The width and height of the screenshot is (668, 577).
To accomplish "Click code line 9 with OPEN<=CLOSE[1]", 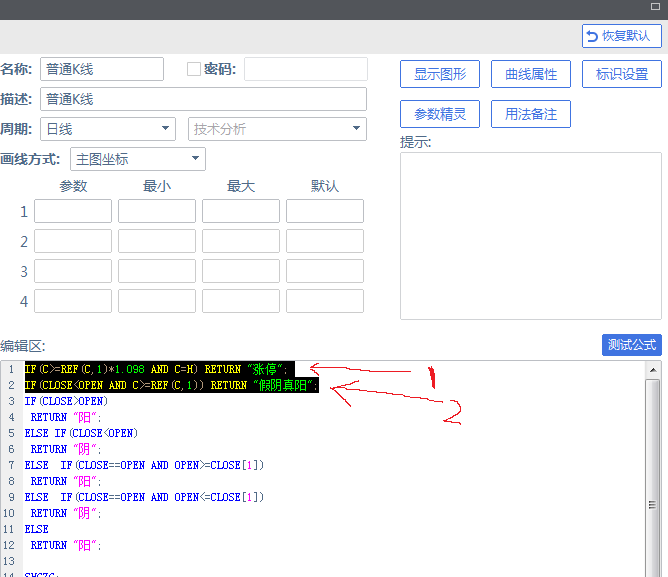I will coord(144,497).
